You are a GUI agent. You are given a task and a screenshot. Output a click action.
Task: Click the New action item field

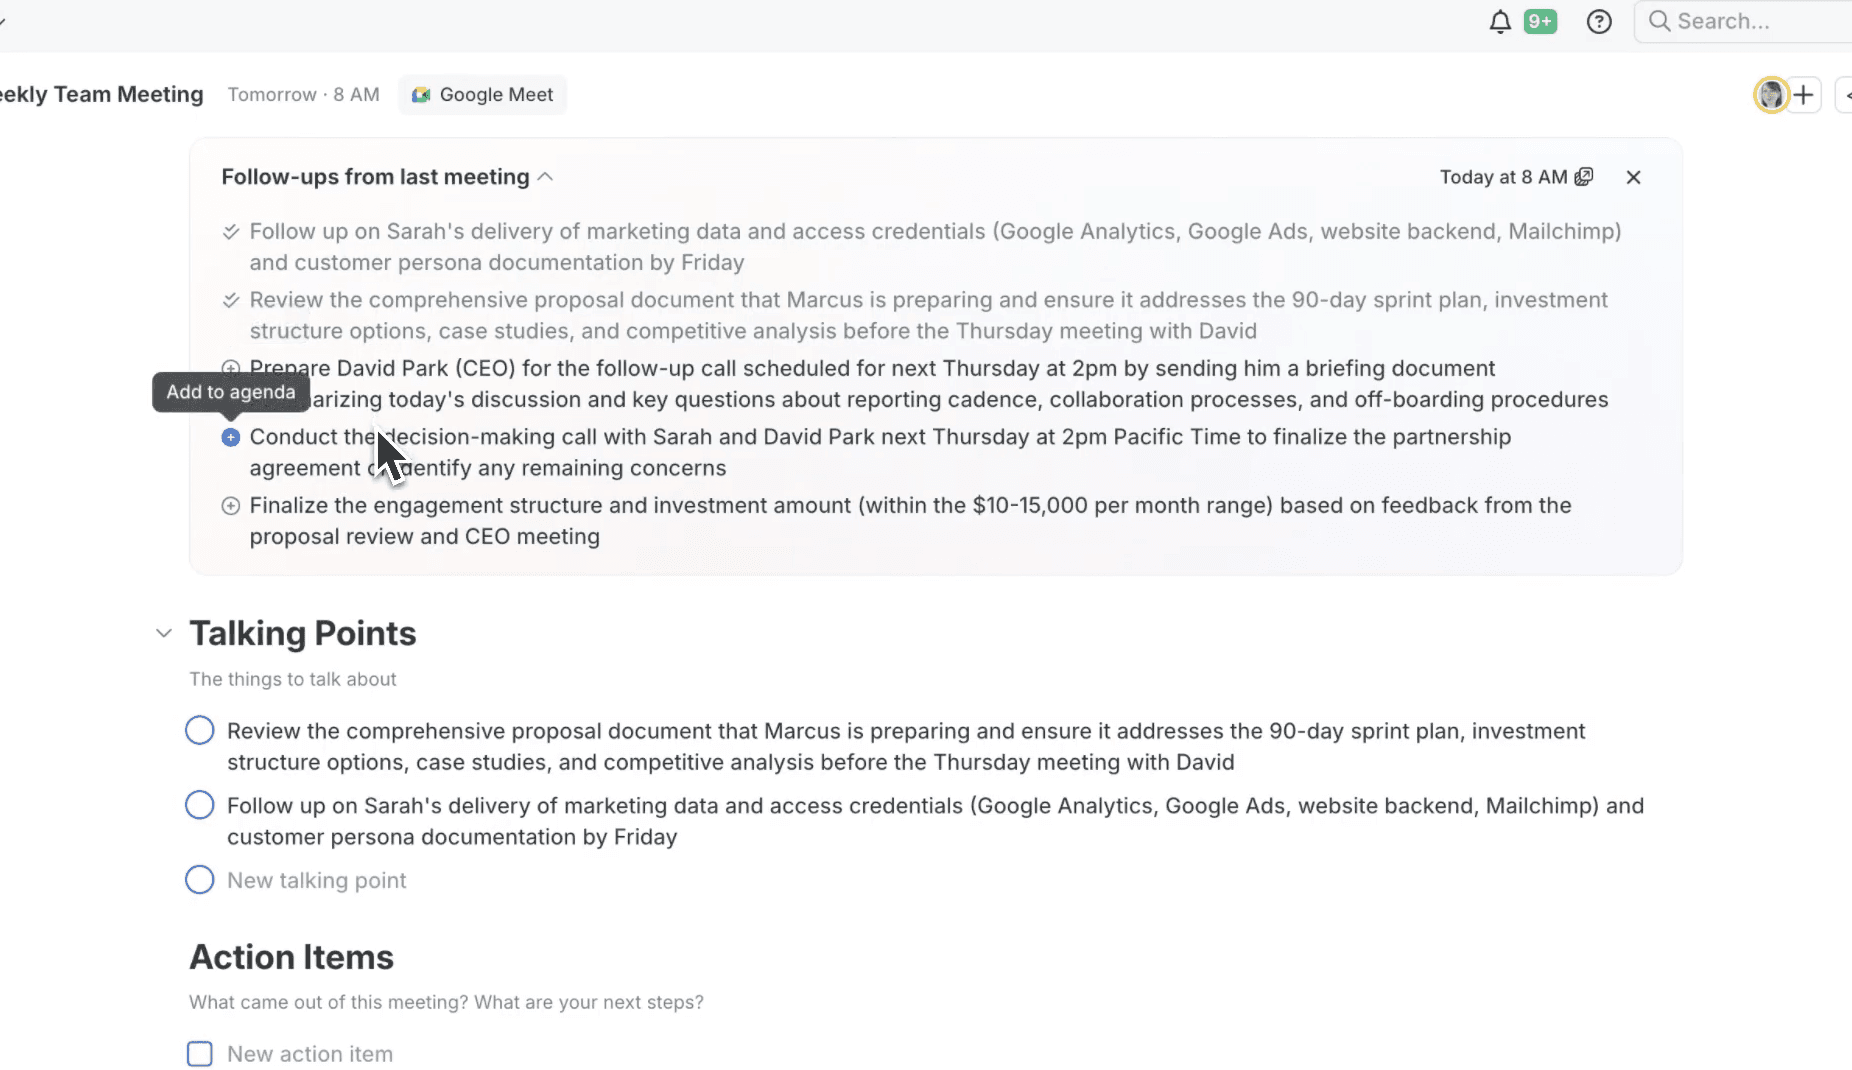tap(310, 1054)
